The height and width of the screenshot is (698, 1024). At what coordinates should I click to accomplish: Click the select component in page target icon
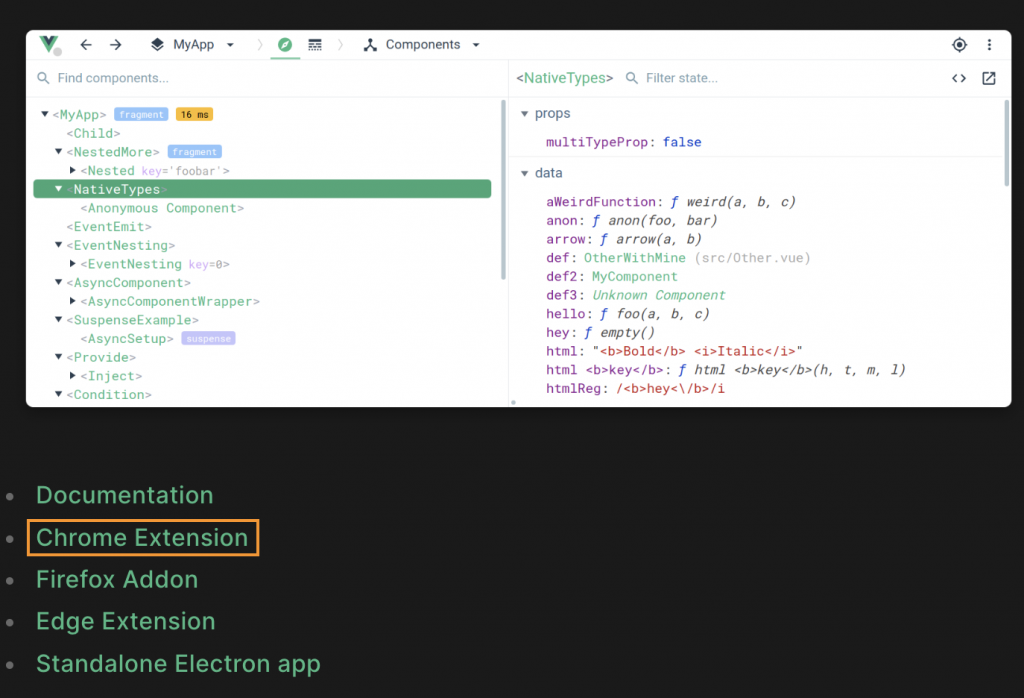click(x=959, y=44)
